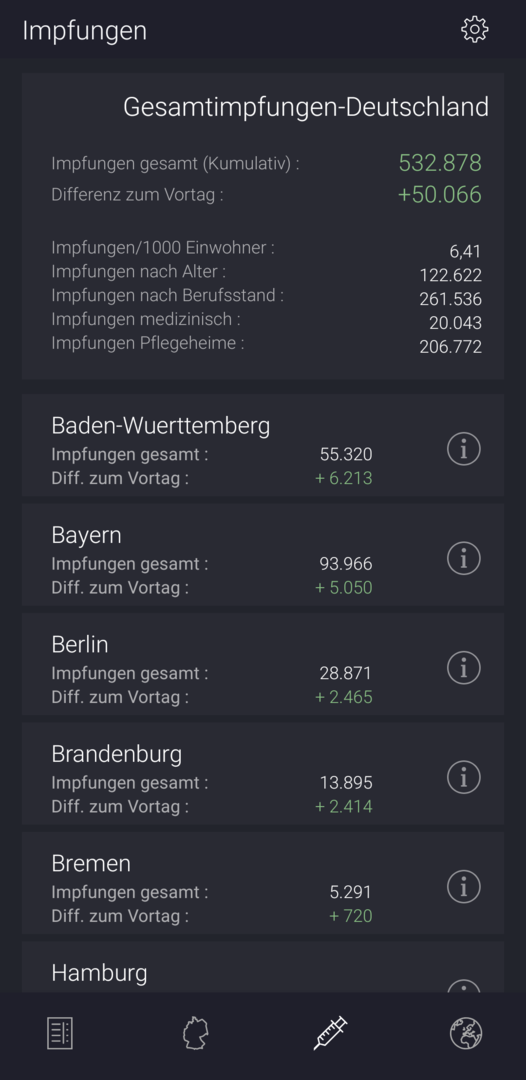Switch to the news list tab

click(x=60, y=1033)
